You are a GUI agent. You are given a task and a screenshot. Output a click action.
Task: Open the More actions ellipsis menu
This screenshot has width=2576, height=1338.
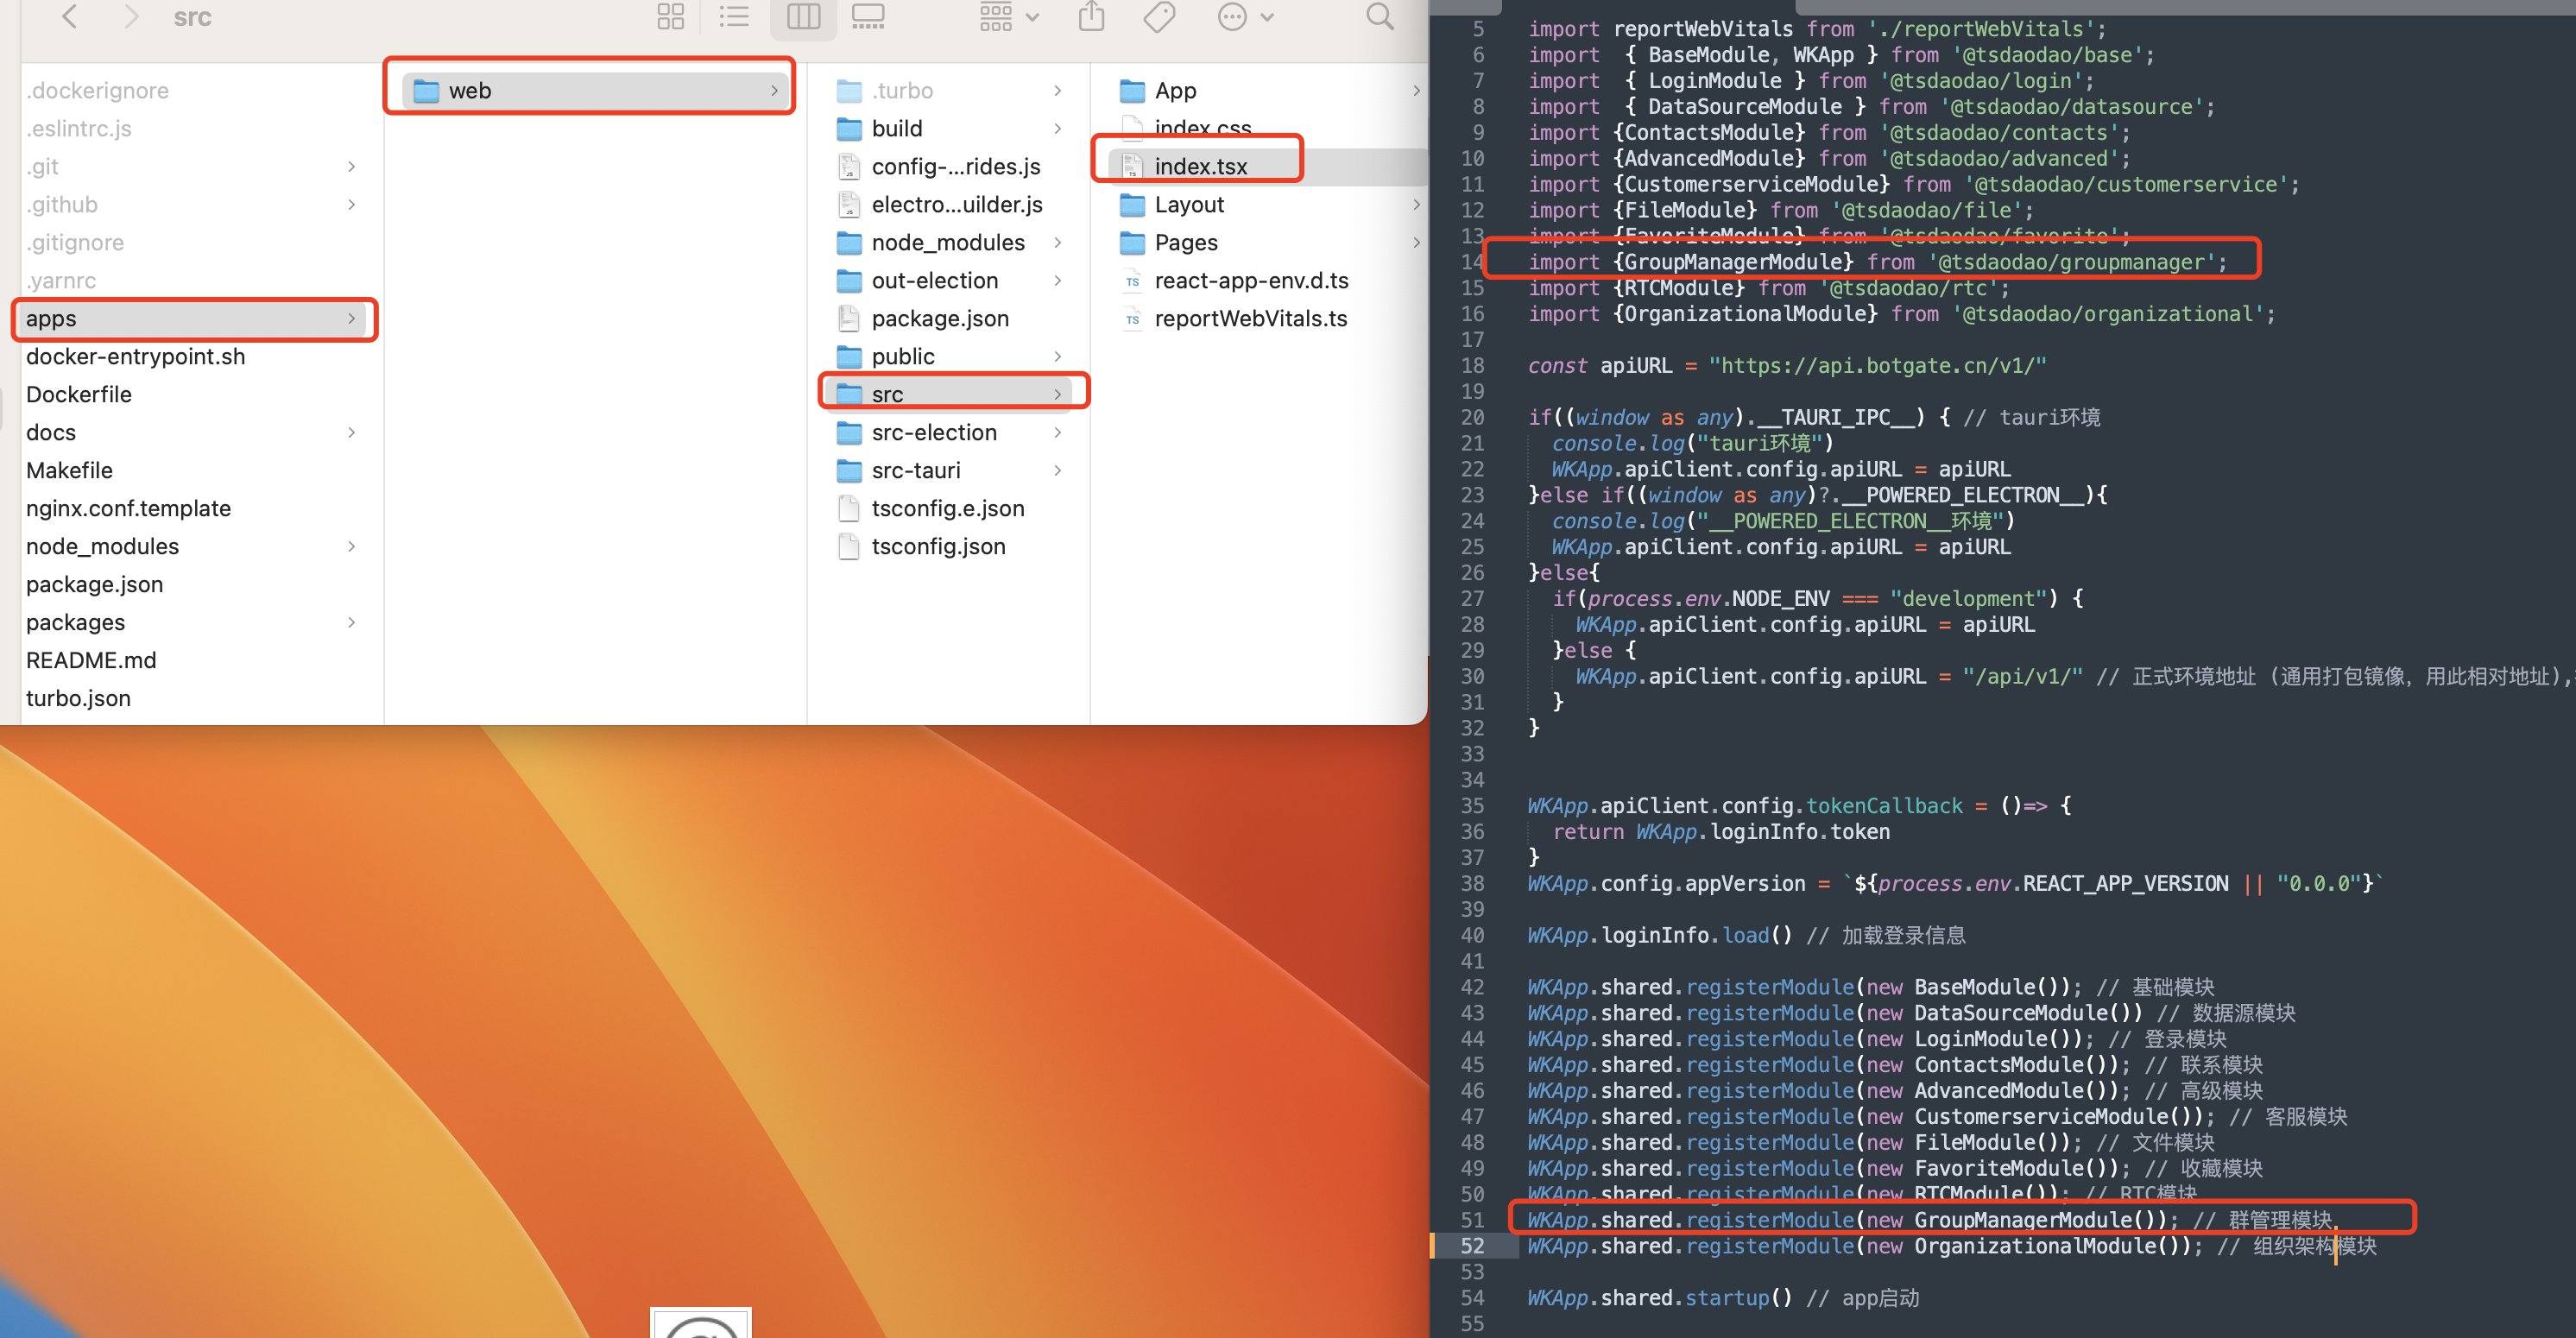coord(1244,17)
